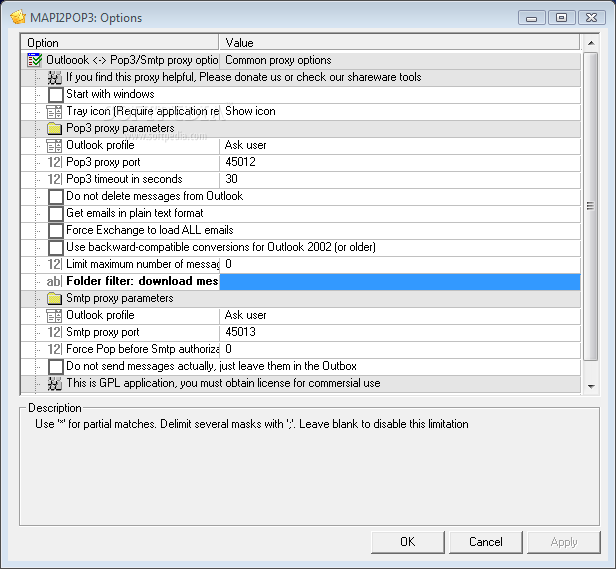Click the folder icon of Pop3 proxy parameters
616x569 pixels.
point(54,128)
